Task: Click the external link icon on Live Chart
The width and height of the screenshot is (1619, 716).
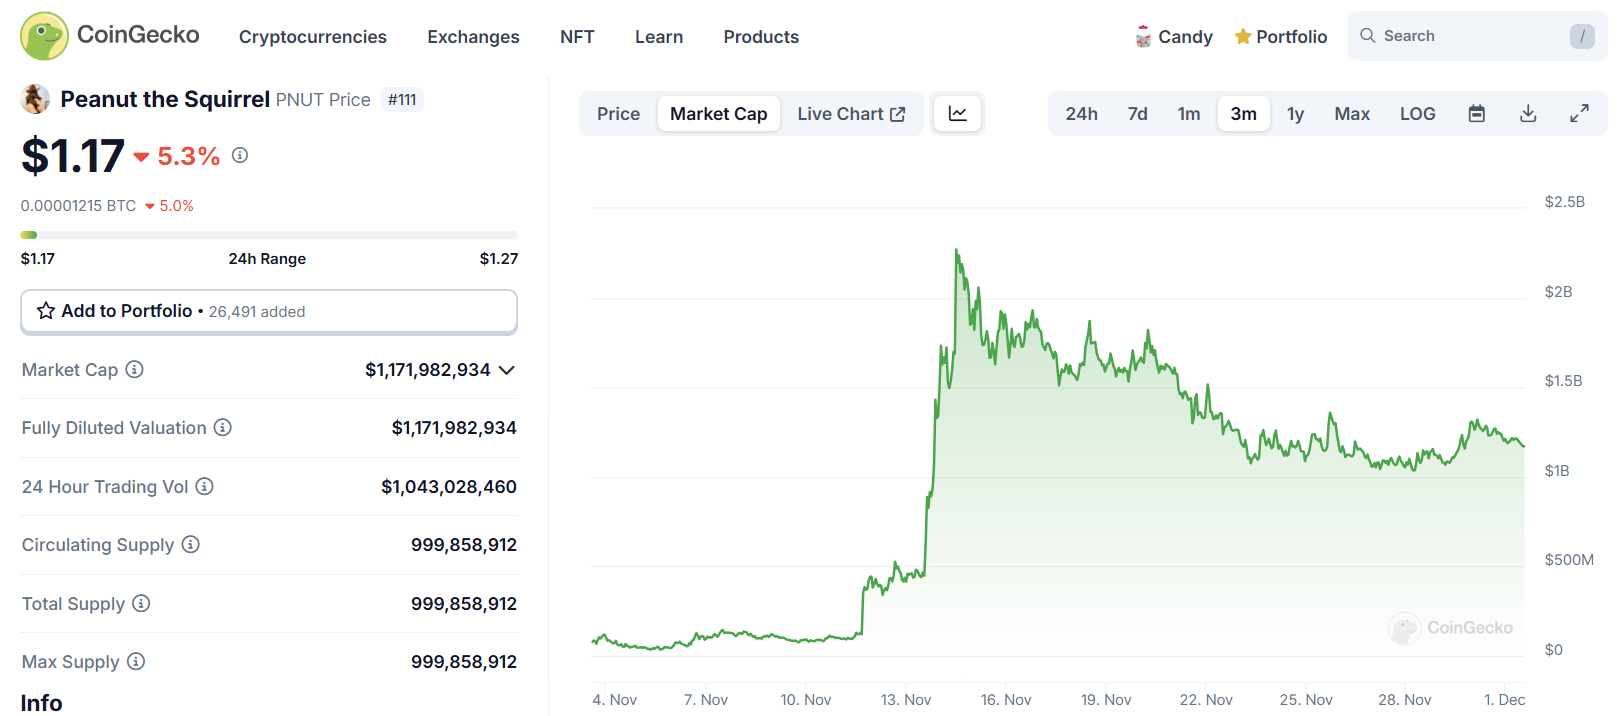Action: pos(898,114)
